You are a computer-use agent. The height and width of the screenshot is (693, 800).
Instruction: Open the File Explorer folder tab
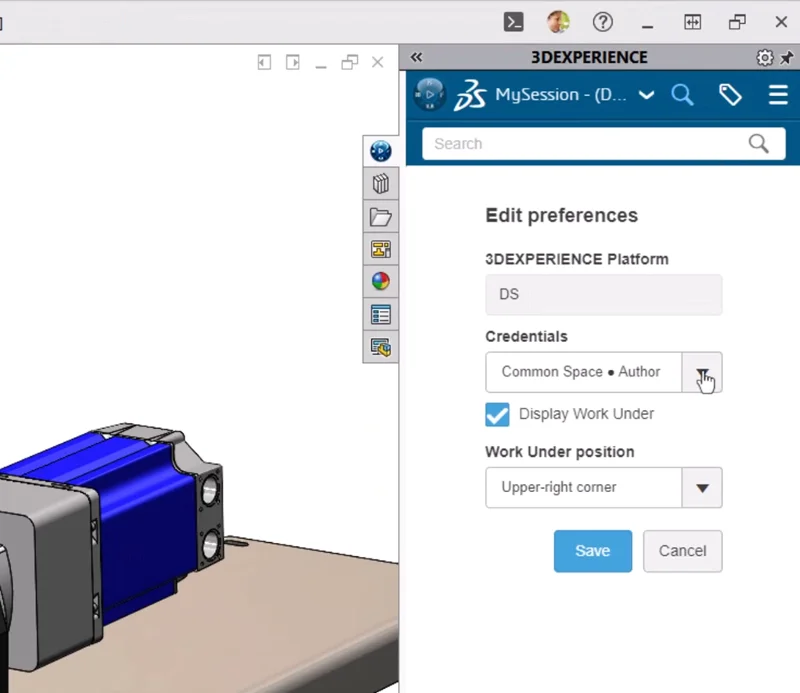tap(380, 217)
